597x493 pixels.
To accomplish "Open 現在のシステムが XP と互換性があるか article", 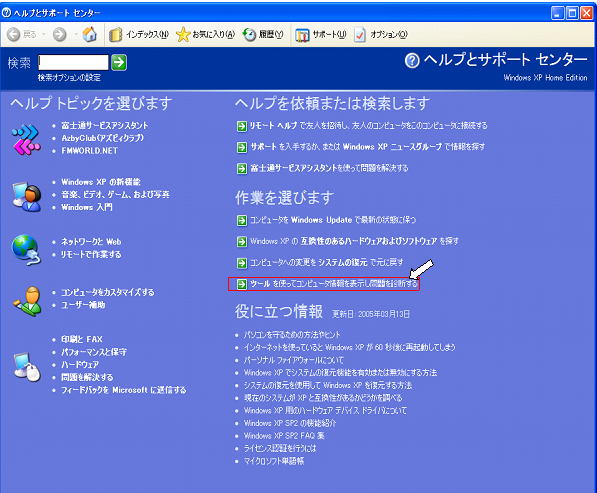I will click(323, 398).
